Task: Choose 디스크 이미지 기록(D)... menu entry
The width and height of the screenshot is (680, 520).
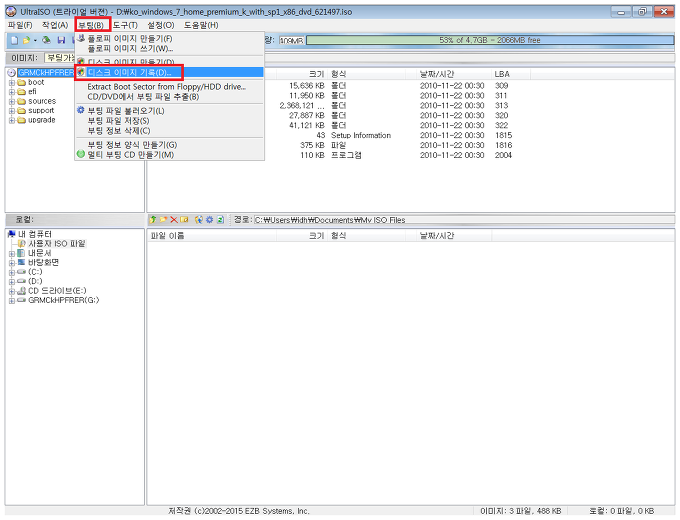Action: tap(169, 72)
